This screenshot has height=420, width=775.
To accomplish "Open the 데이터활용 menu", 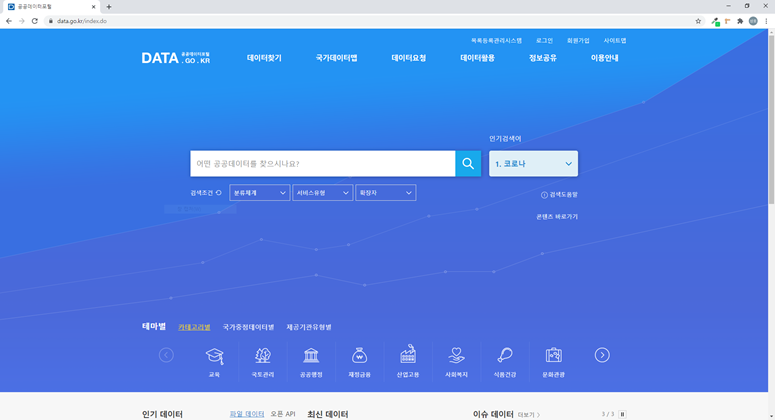I will (477, 58).
